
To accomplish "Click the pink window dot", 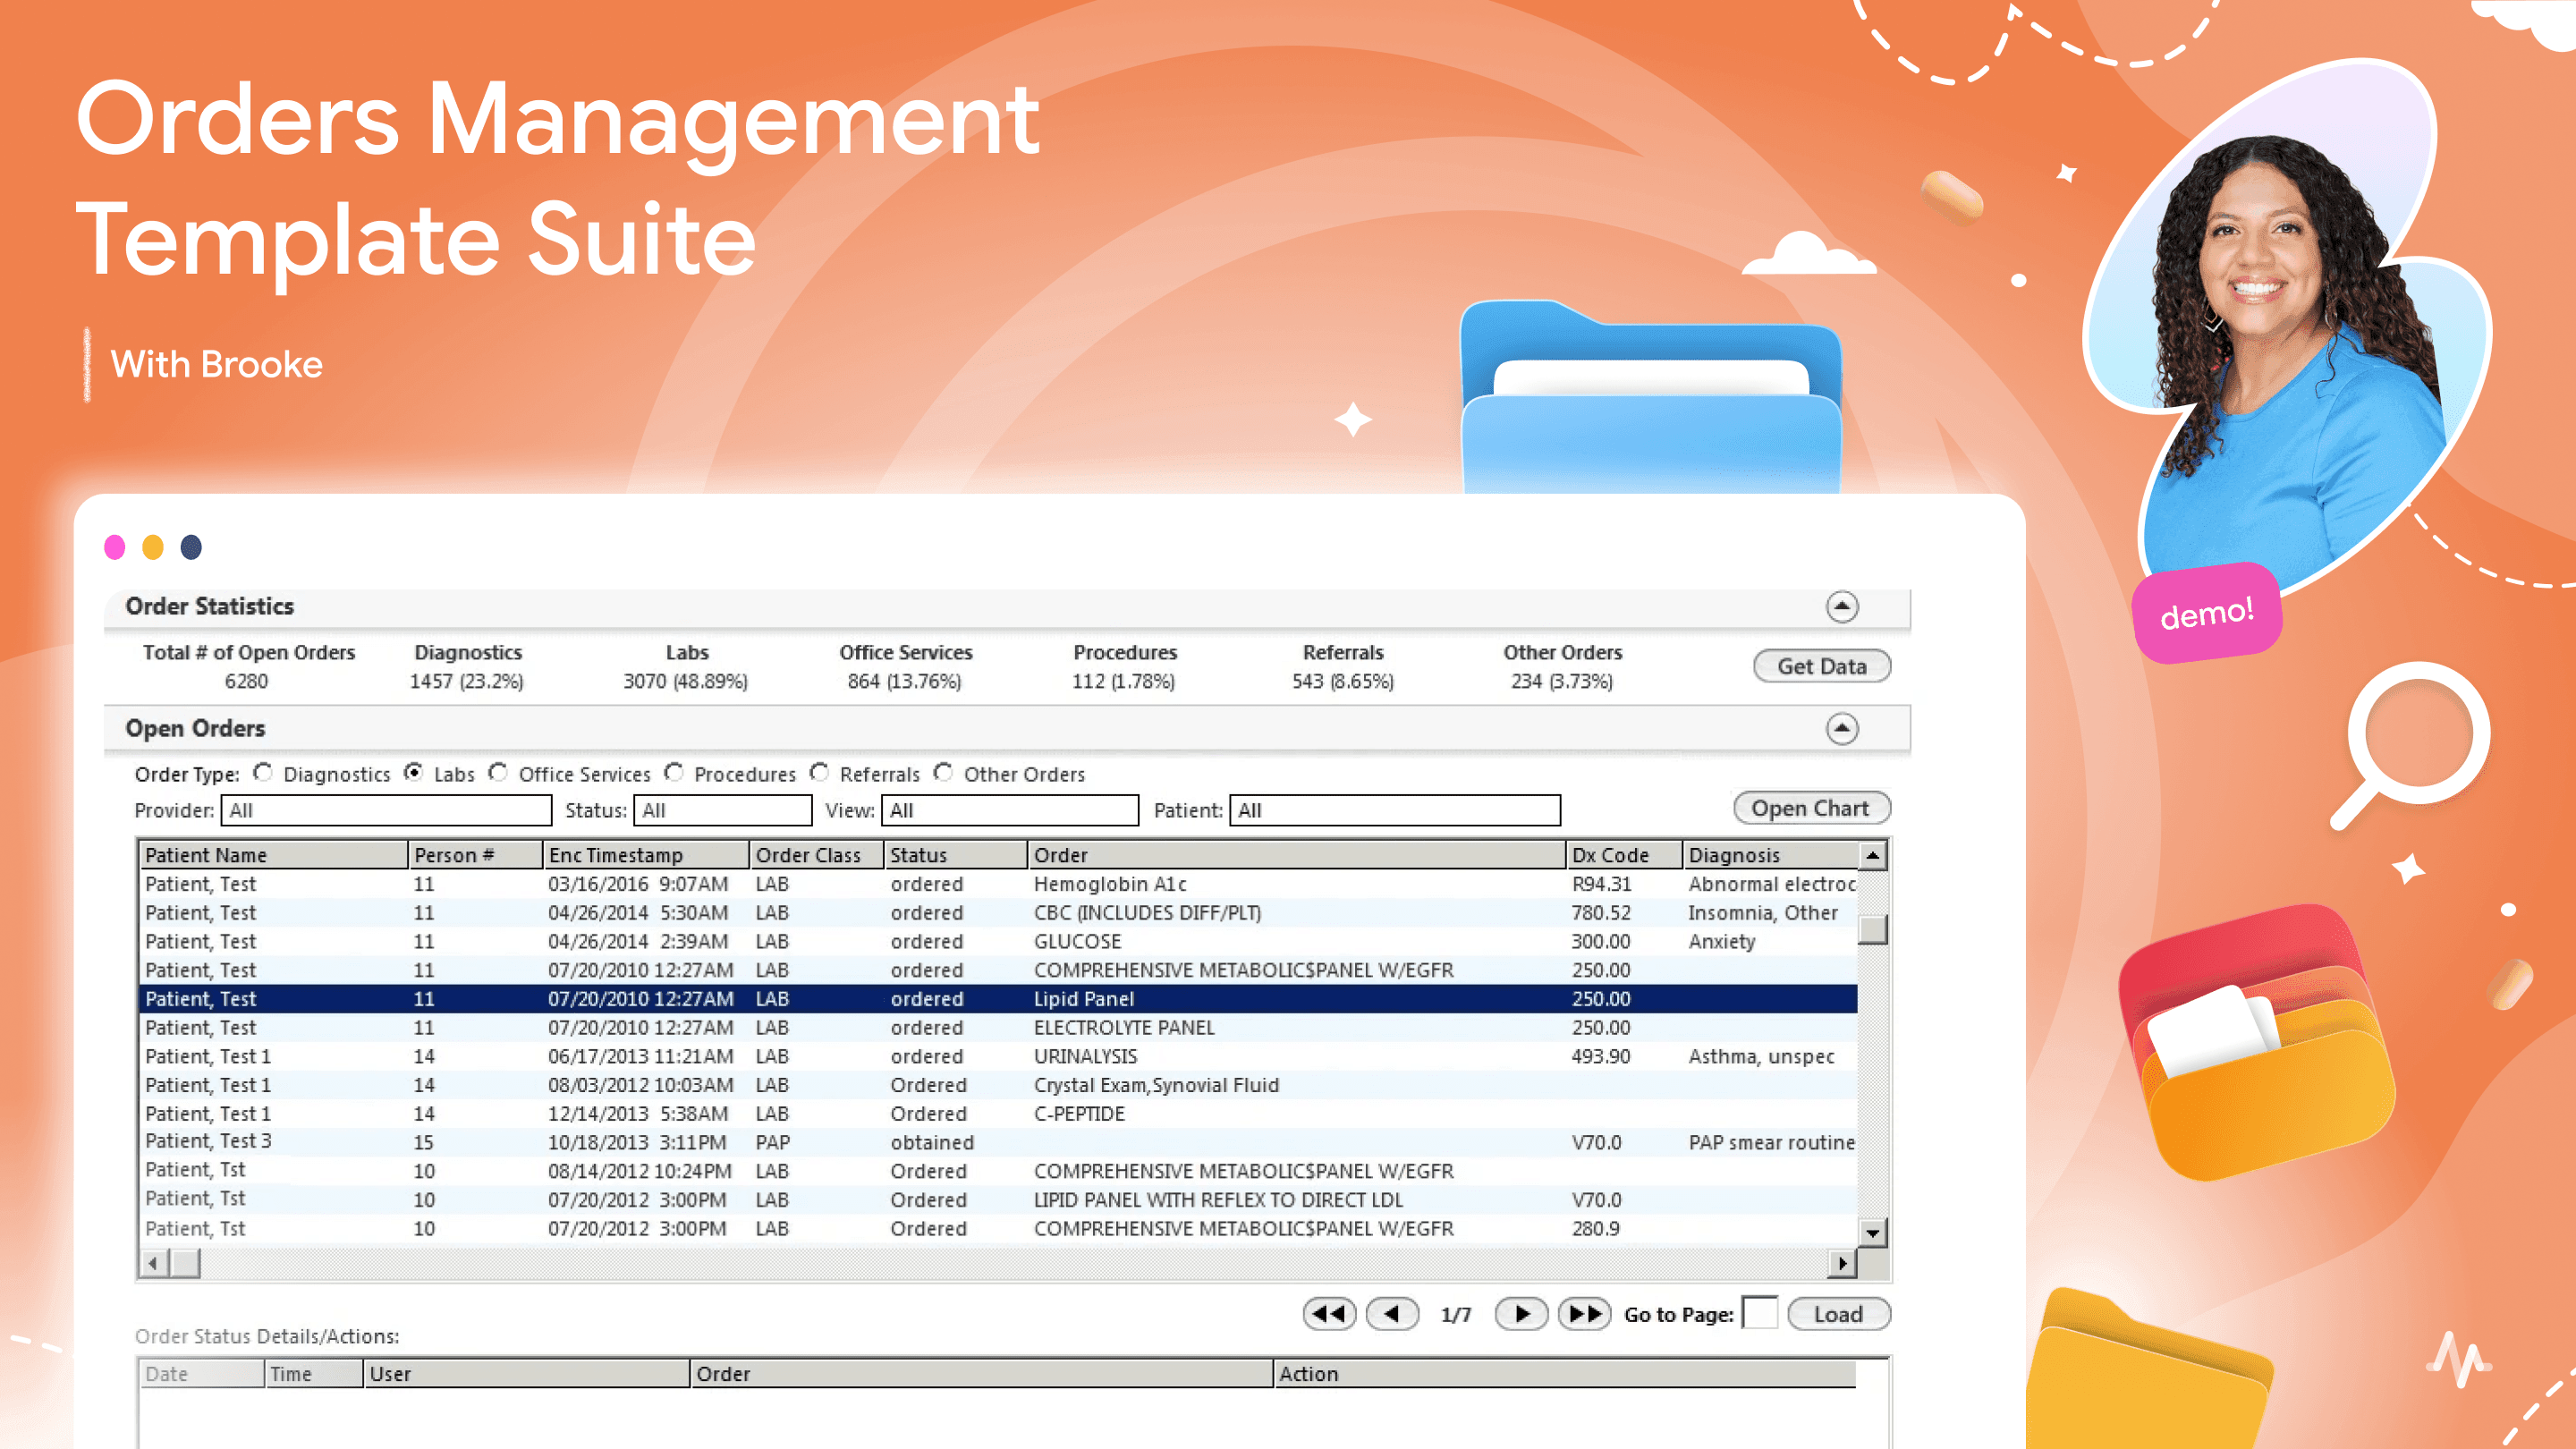I will pos(115,547).
